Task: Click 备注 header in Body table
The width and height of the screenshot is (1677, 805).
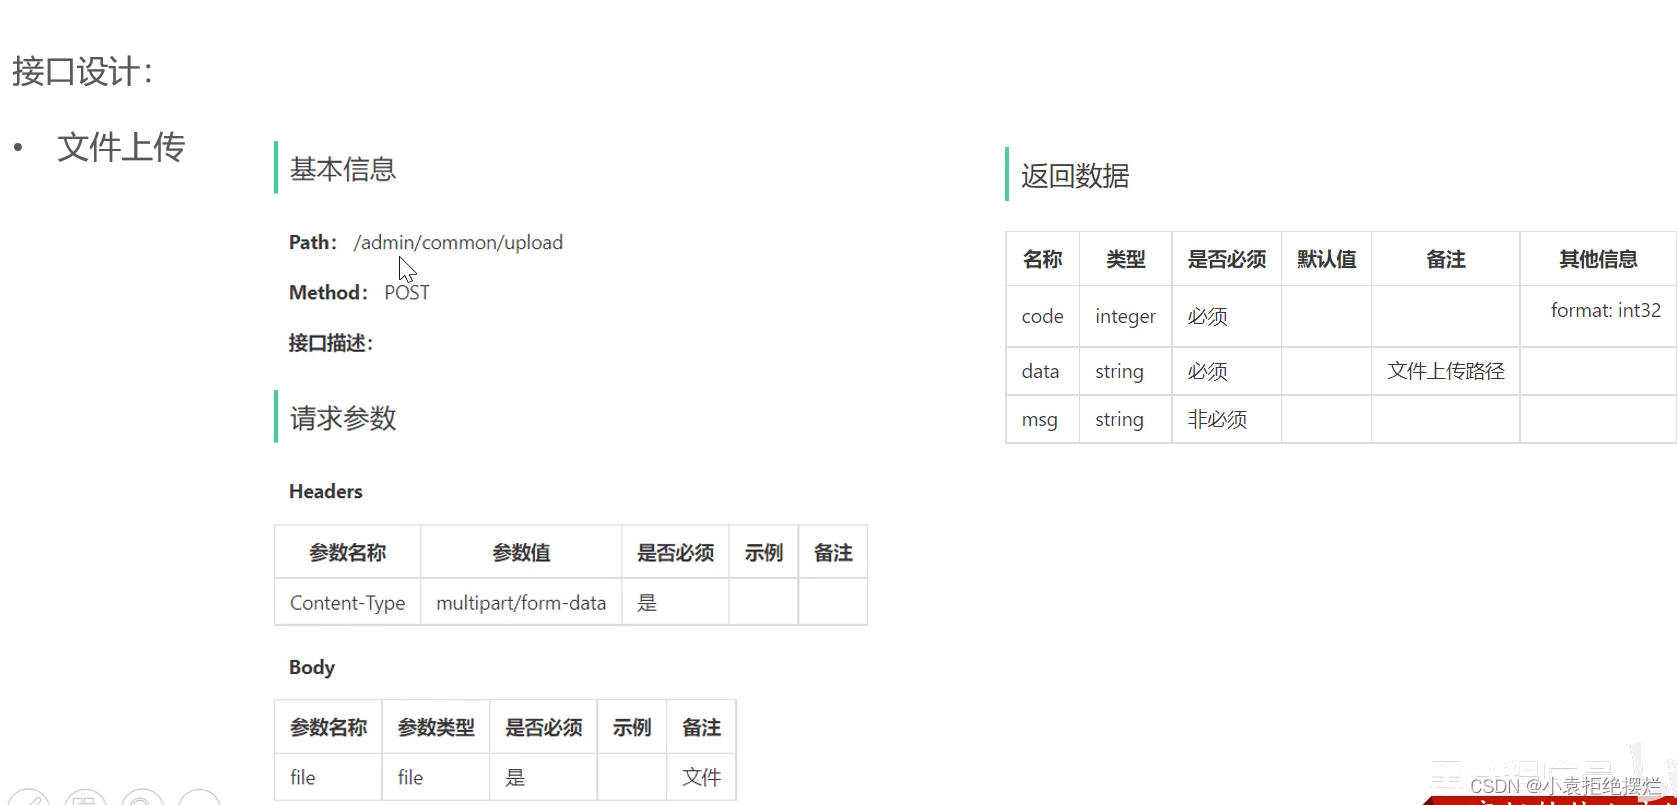Action: (x=701, y=727)
